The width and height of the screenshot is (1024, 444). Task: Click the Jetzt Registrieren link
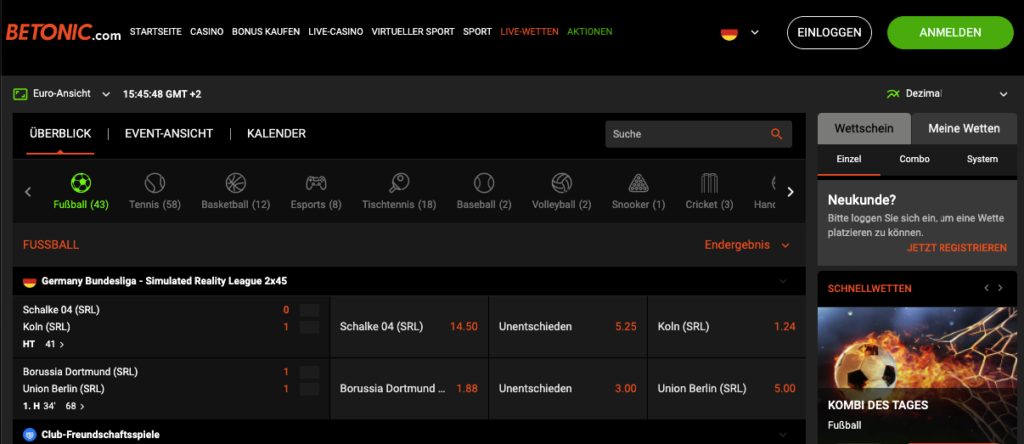[957, 248]
